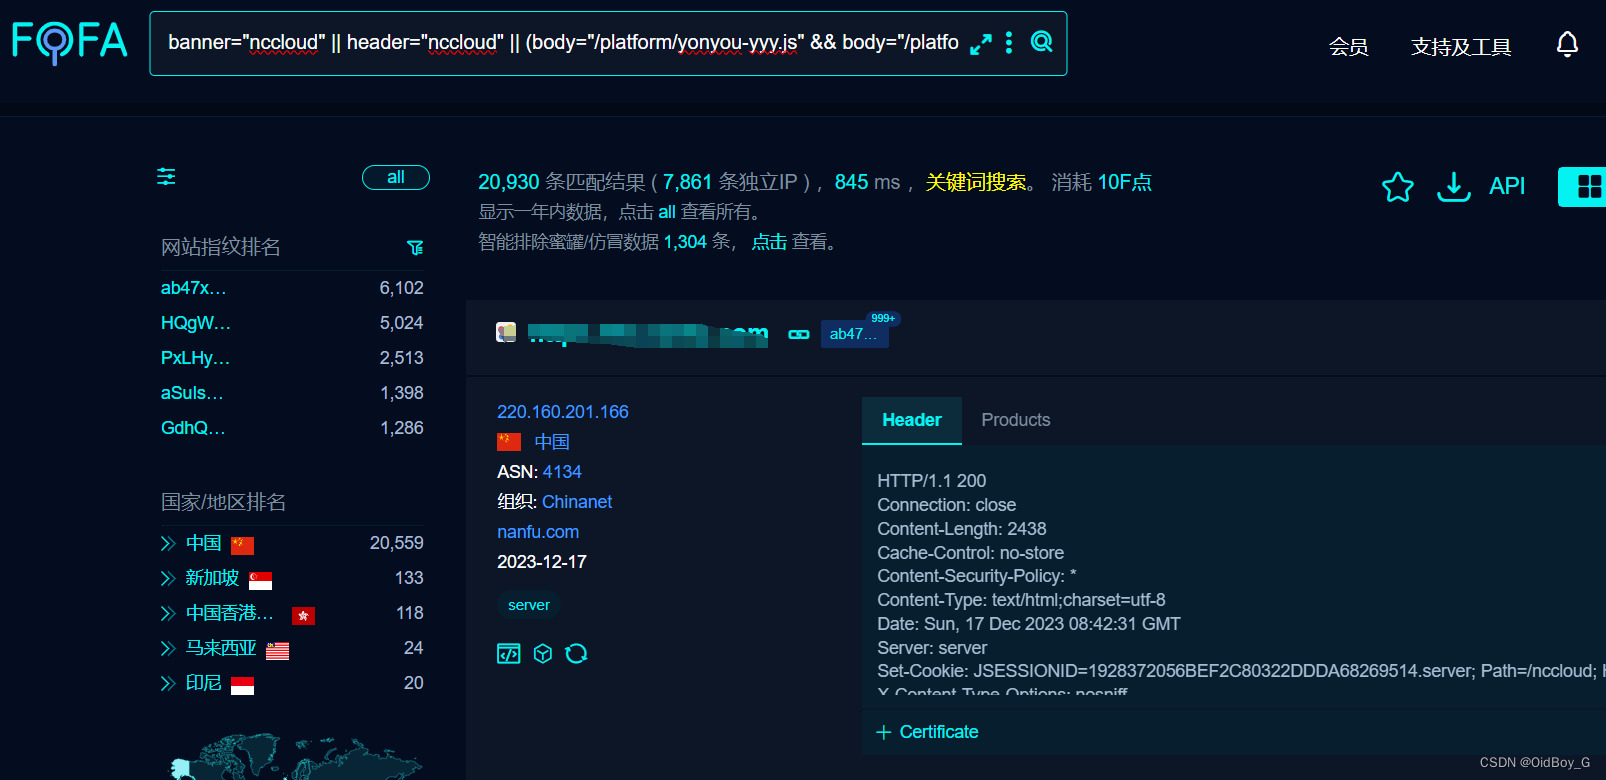Click 点击 to view honeypot data
This screenshot has width=1606, height=780.
coord(769,242)
